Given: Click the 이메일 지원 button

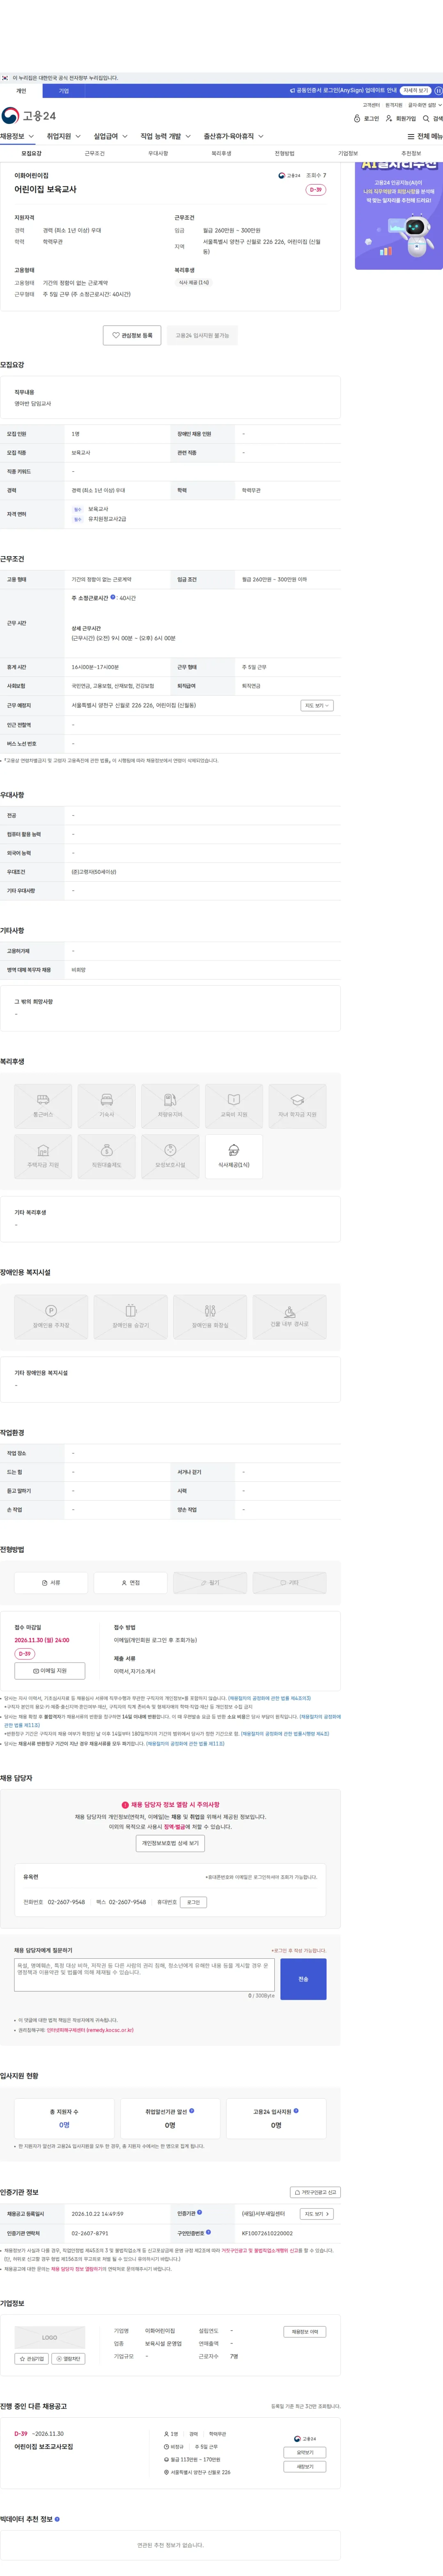Looking at the screenshot, I should [x=50, y=1671].
